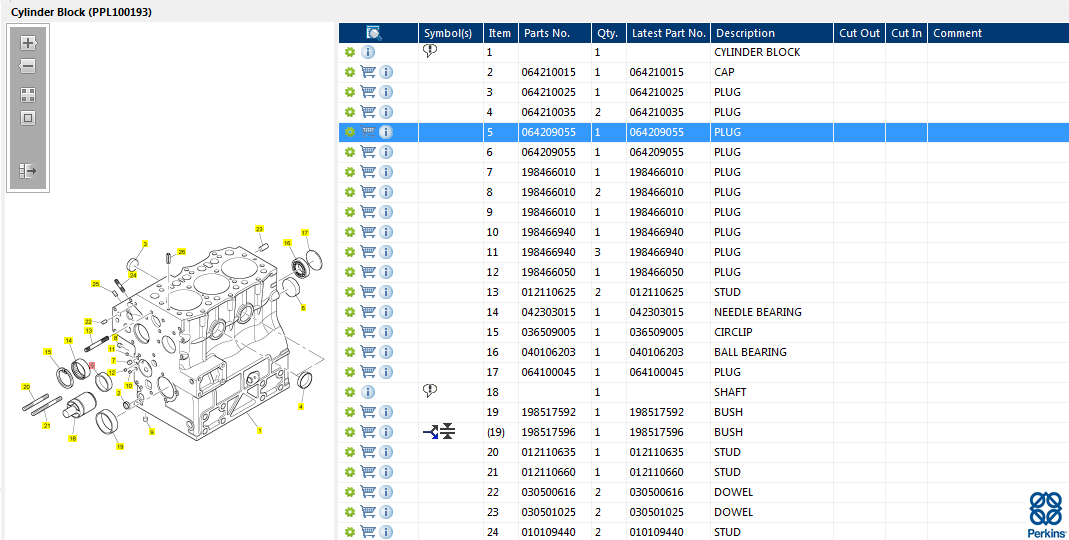Click the list export arrow icon
Viewport: 1069px width, 540px height.
click(28, 171)
